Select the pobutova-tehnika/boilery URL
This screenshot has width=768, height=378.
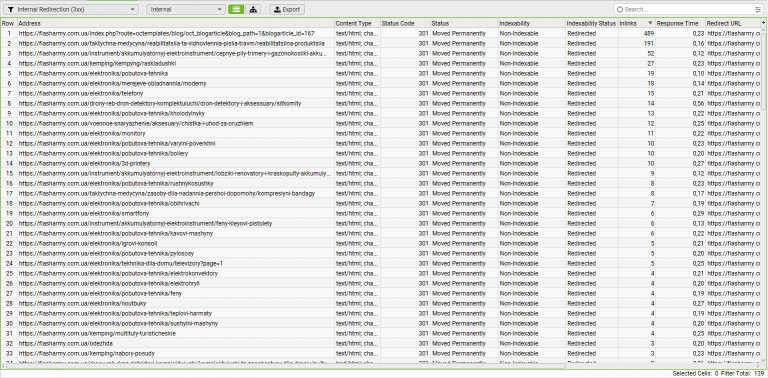(103, 153)
